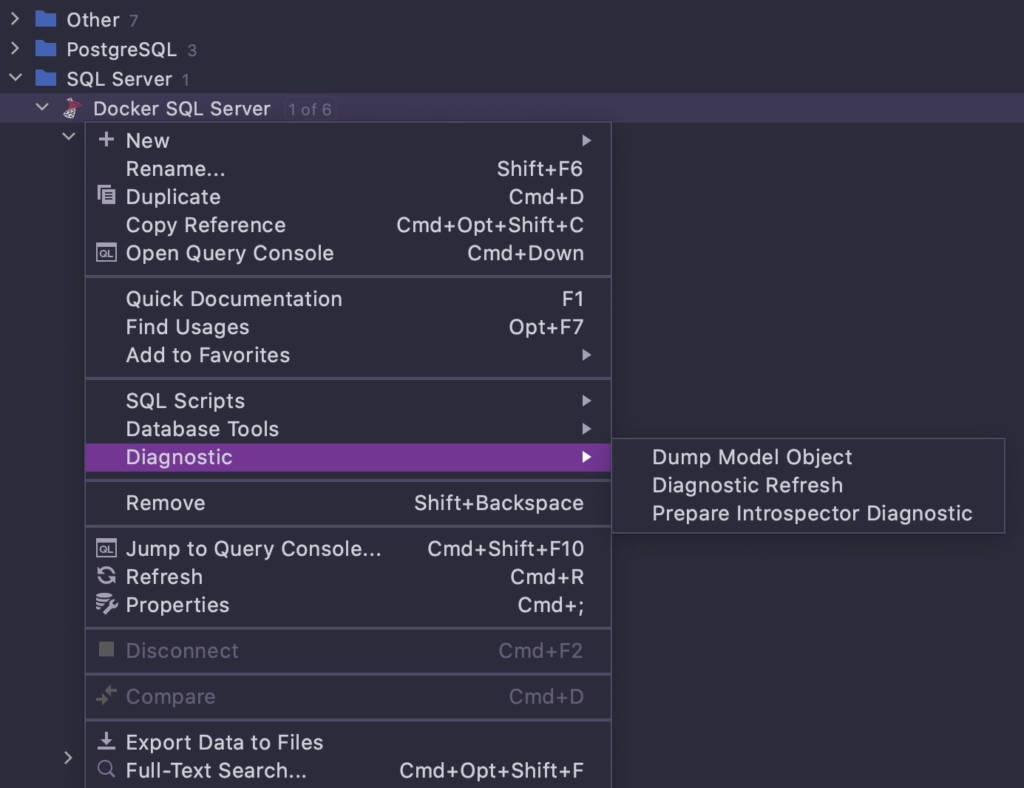Screen dimensions: 1024x788
Task: Click the Jump to Query Console icon
Action: click(106, 548)
